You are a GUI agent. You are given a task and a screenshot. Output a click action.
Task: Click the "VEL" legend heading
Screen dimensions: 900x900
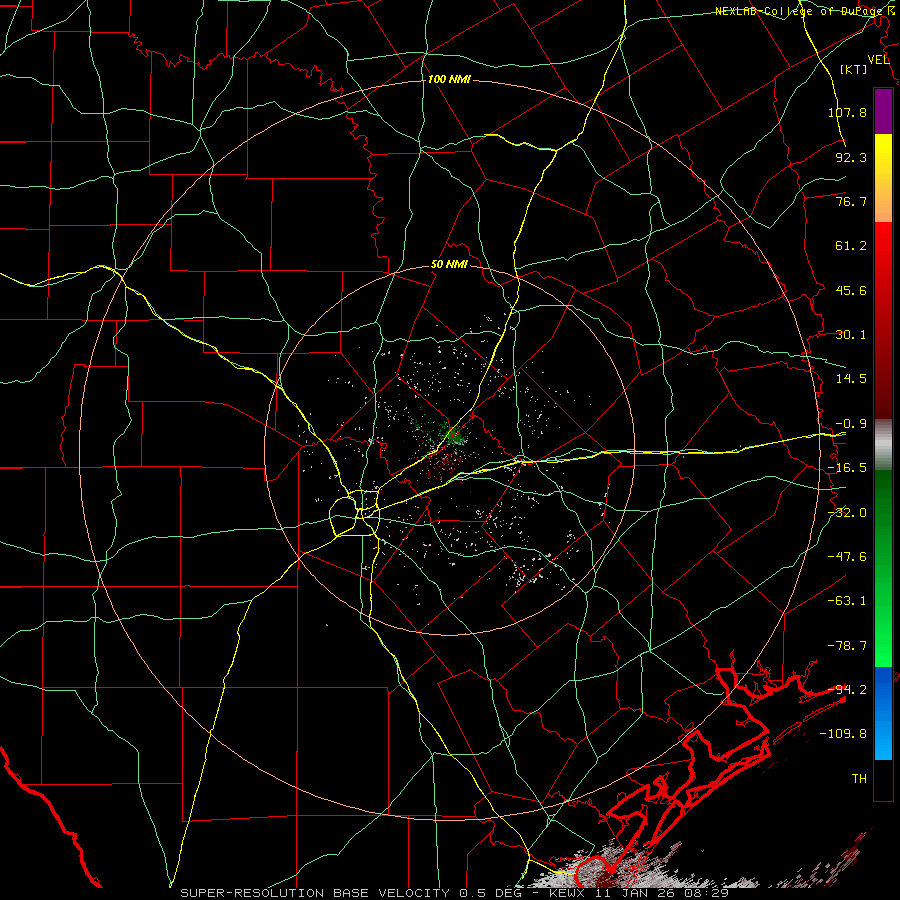coord(878,60)
